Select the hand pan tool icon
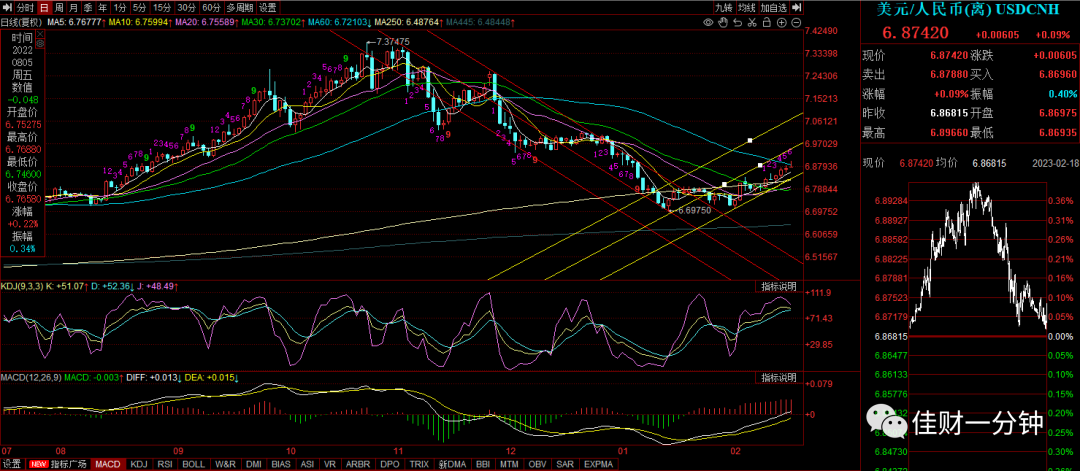The height and width of the screenshot is (471, 1080). pos(723,23)
